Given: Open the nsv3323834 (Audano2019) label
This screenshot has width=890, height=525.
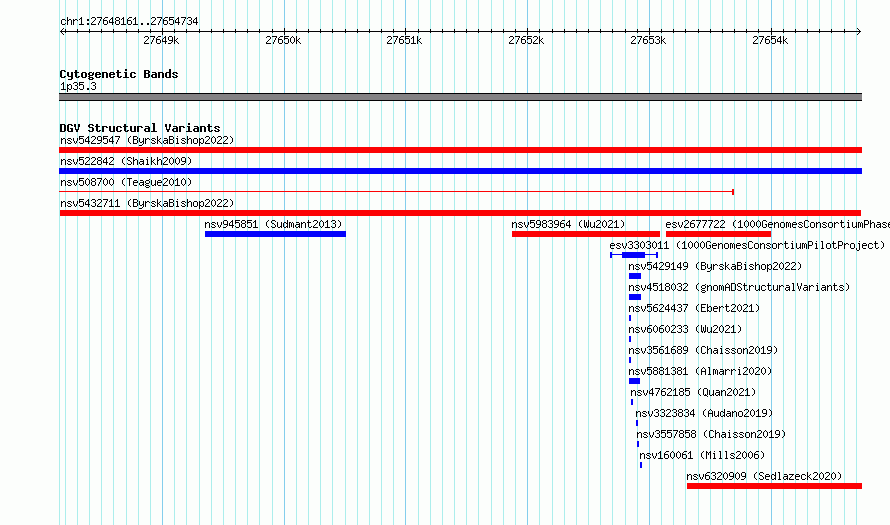Looking at the screenshot, I should pyautogui.click(x=704, y=413).
